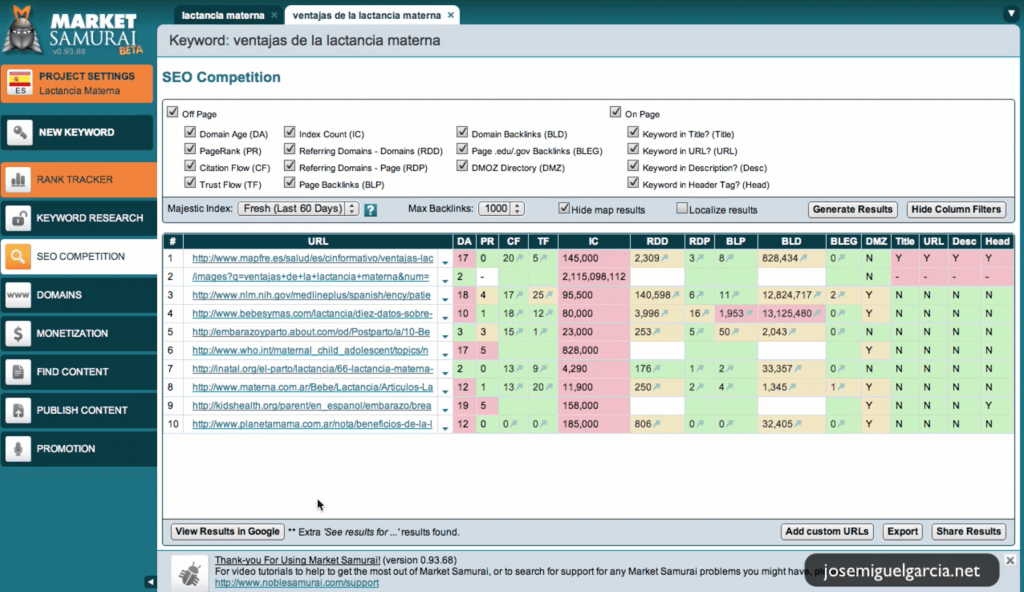Collapse the sidebar with the left arrow
The height and width of the screenshot is (592, 1024).
(x=150, y=582)
